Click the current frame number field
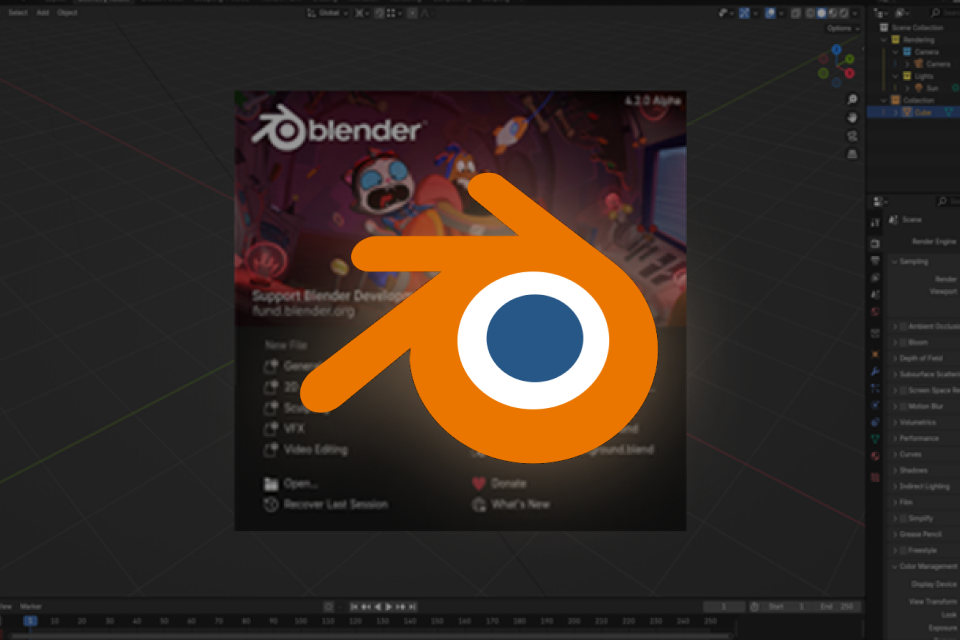Viewport: 960px width, 640px height. (x=724, y=606)
